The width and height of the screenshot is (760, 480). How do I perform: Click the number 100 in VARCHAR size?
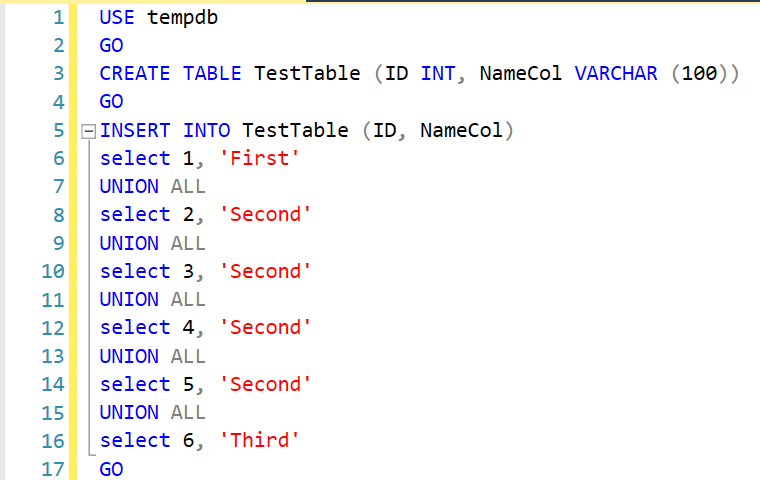699,74
